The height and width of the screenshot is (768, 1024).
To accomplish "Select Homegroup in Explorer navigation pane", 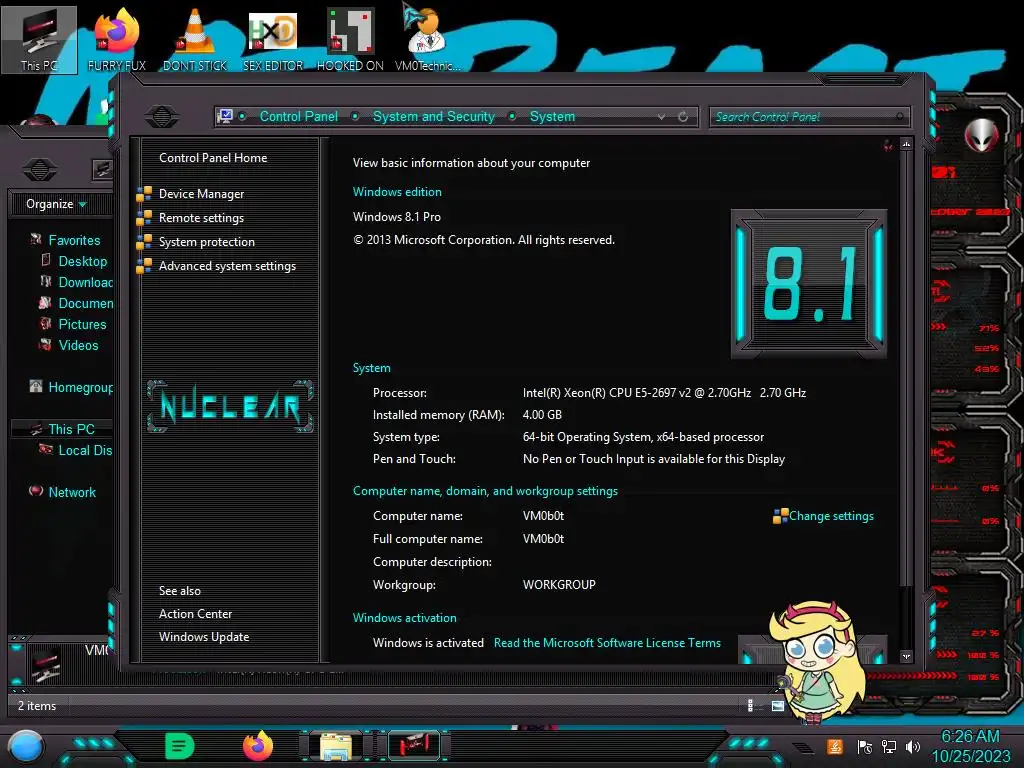I will coord(80,387).
